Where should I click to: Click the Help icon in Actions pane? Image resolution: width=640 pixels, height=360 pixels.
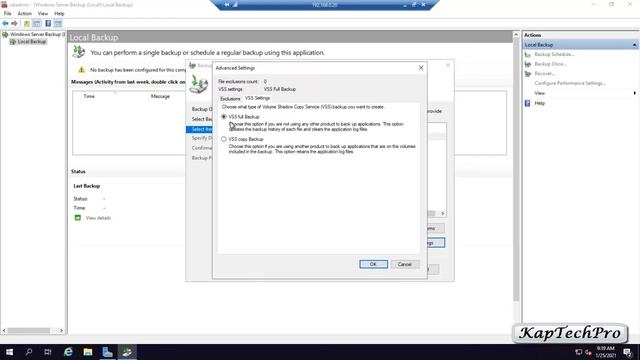click(528, 103)
